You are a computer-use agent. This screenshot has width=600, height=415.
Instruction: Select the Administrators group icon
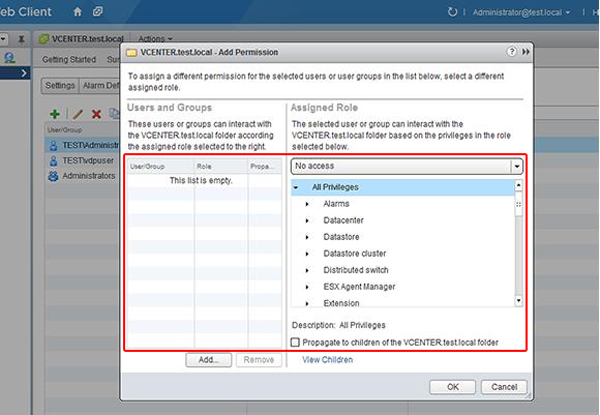[53, 176]
